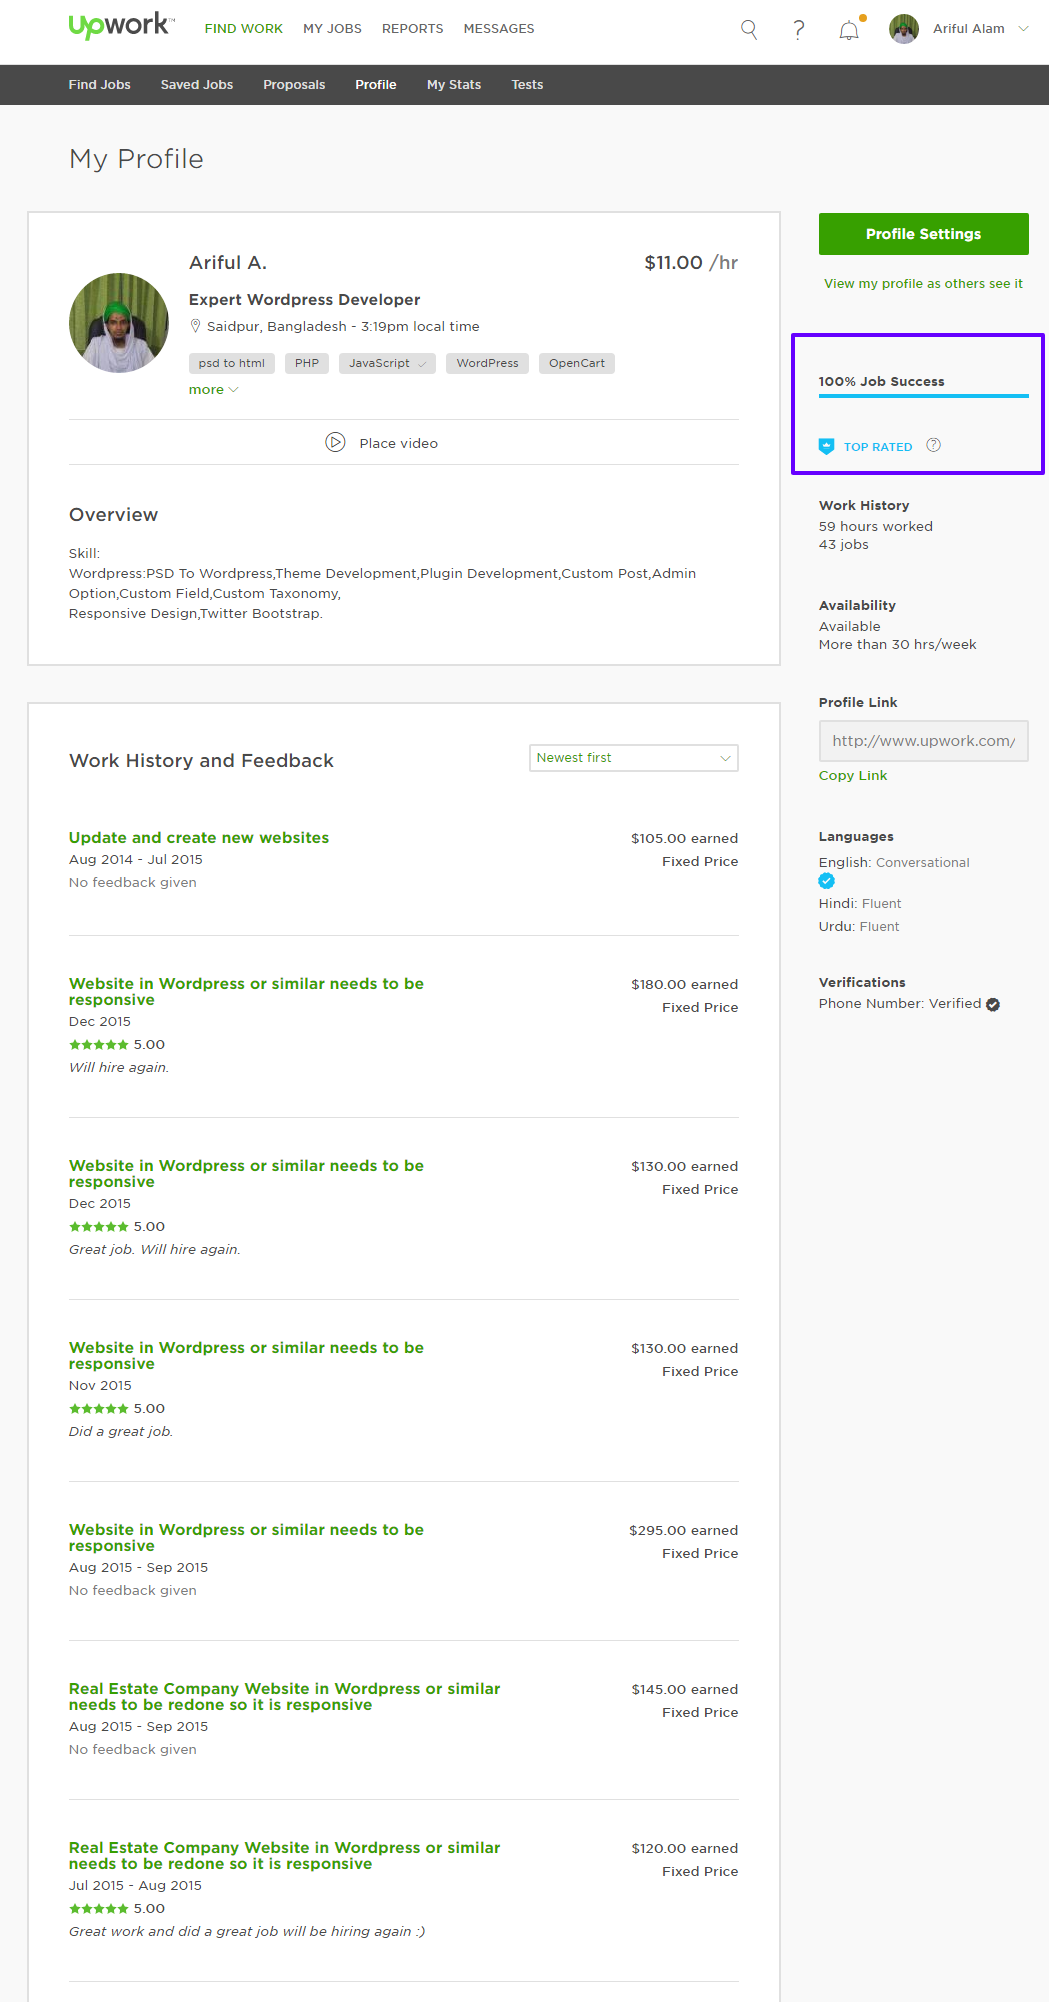This screenshot has width=1049, height=2002.
Task: Click the $11.00 /hr rate
Action: [691, 263]
